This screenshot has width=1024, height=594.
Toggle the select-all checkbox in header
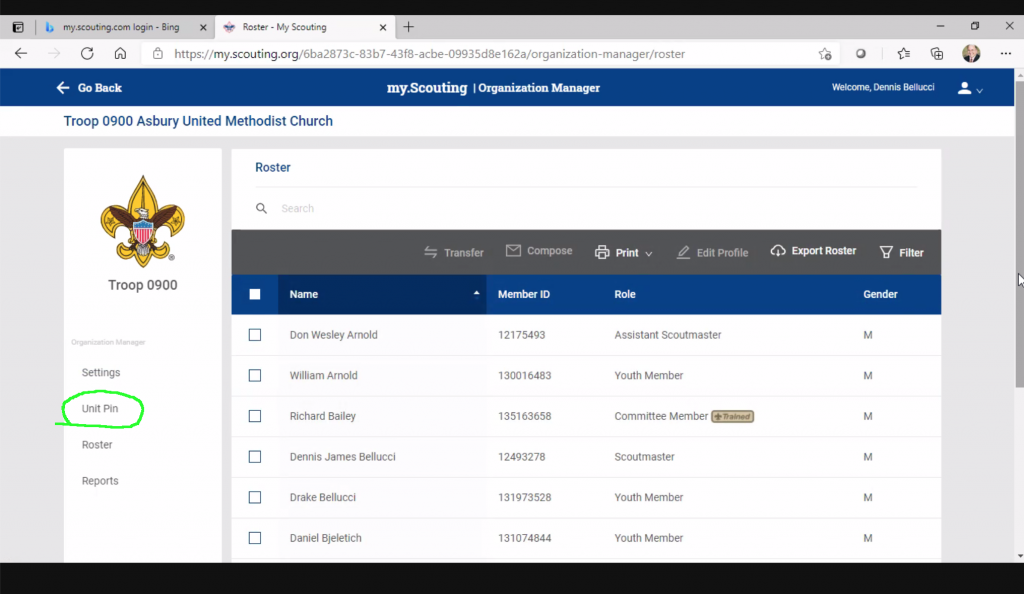pos(255,294)
